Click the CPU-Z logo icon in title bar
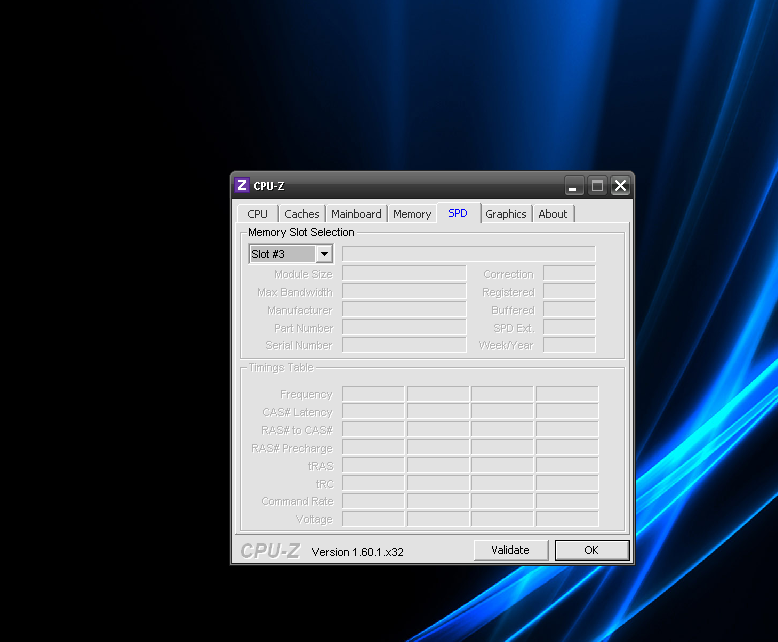Image resolution: width=778 pixels, height=642 pixels. click(x=242, y=186)
